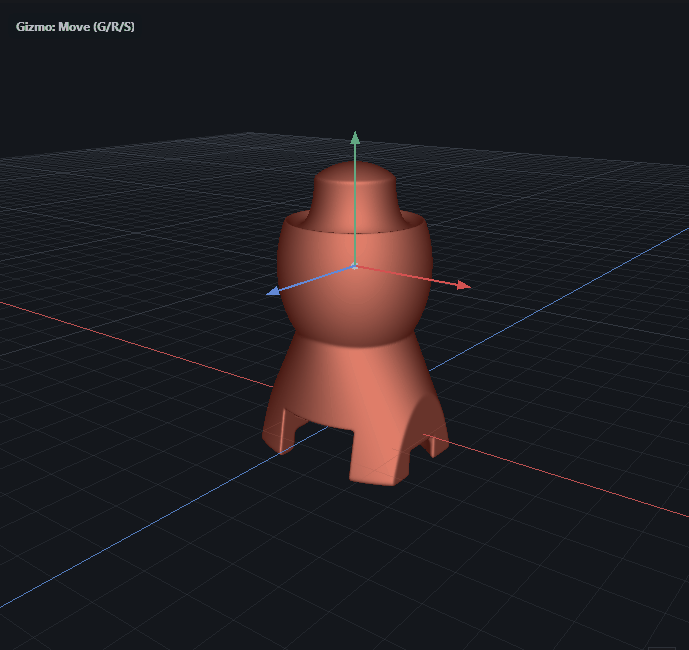This screenshot has height=650, width=689.
Task: Grab the blue Z-axis gizmo arrowhead
Action: 272,293
